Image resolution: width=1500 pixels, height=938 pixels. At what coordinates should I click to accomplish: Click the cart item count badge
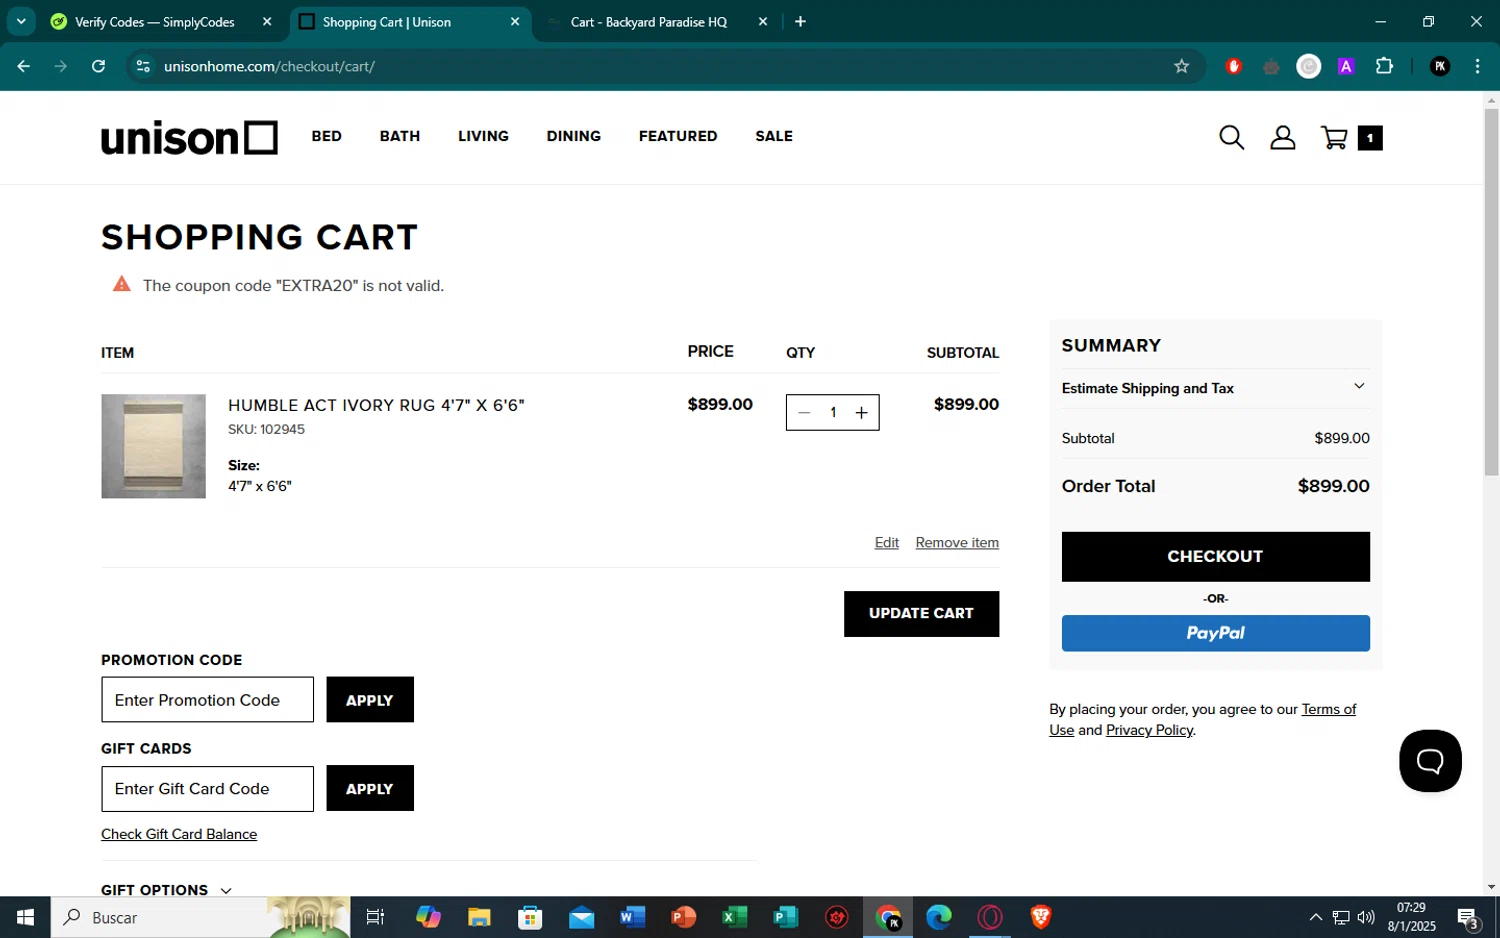point(1370,138)
